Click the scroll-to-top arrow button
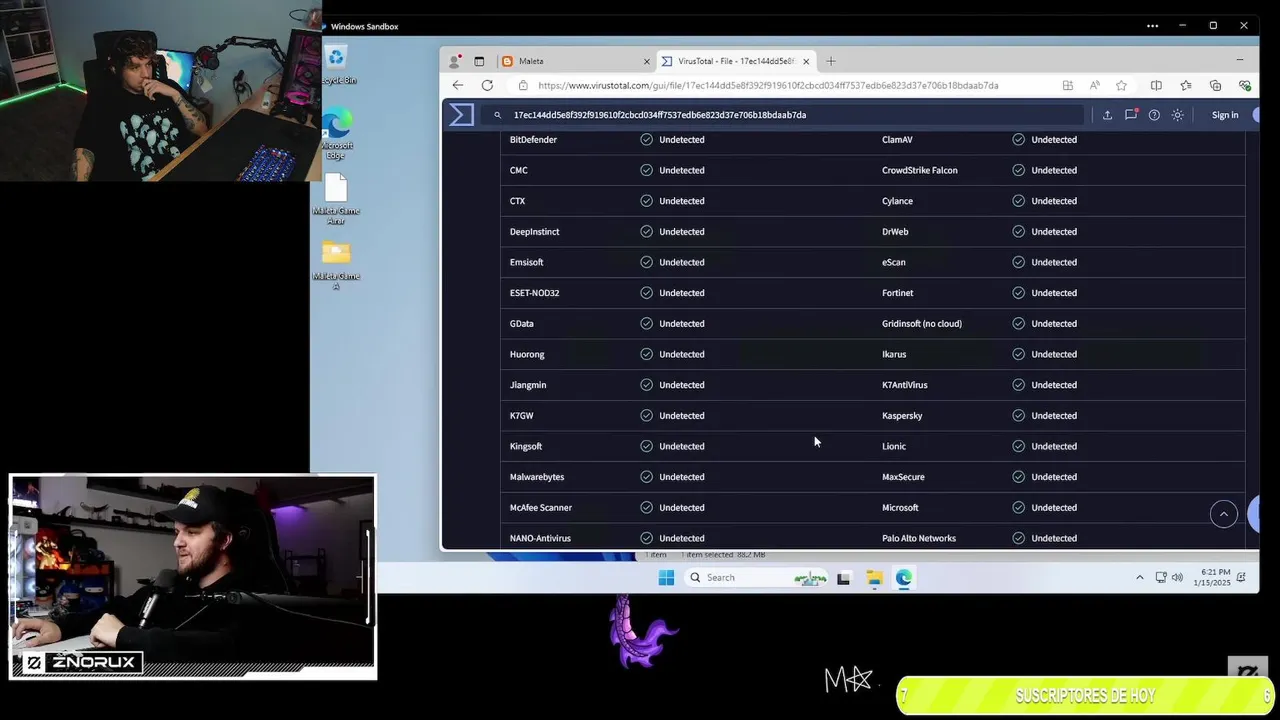The image size is (1280, 720). pyautogui.click(x=1224, y=514)
